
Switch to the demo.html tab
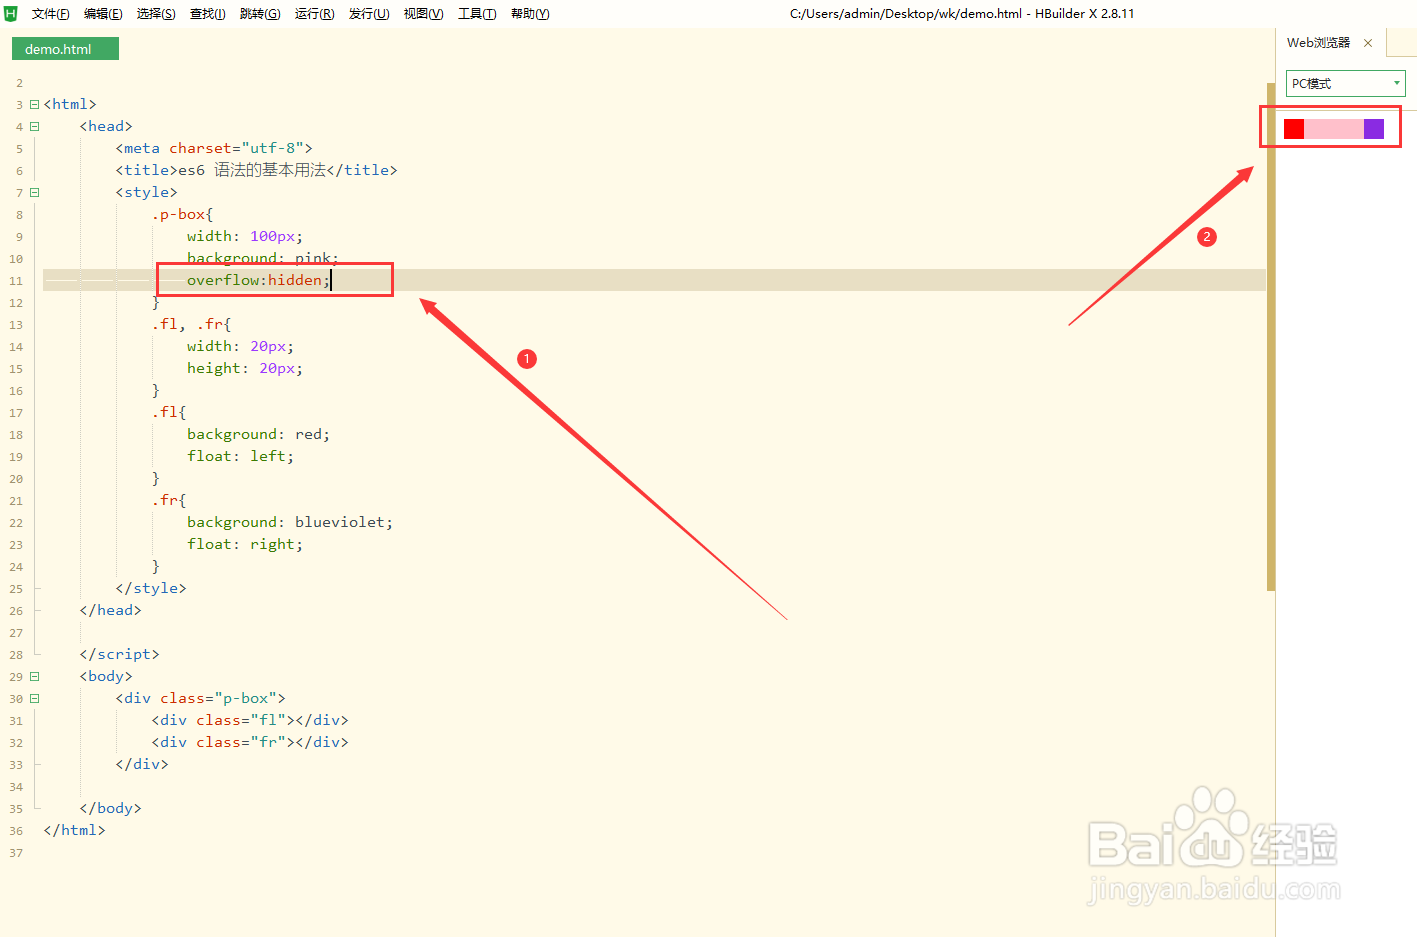pos(65,49)
